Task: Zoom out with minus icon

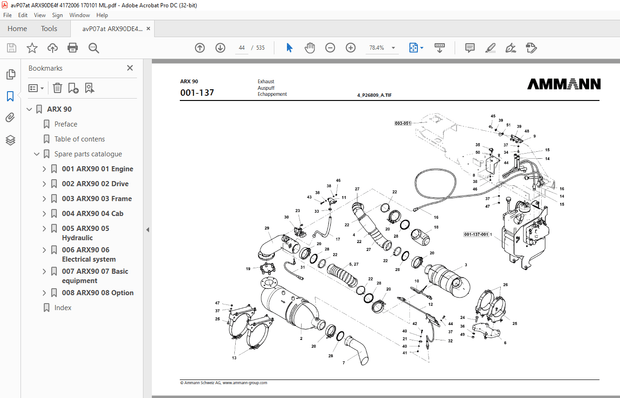Action: tap(330, 48)
